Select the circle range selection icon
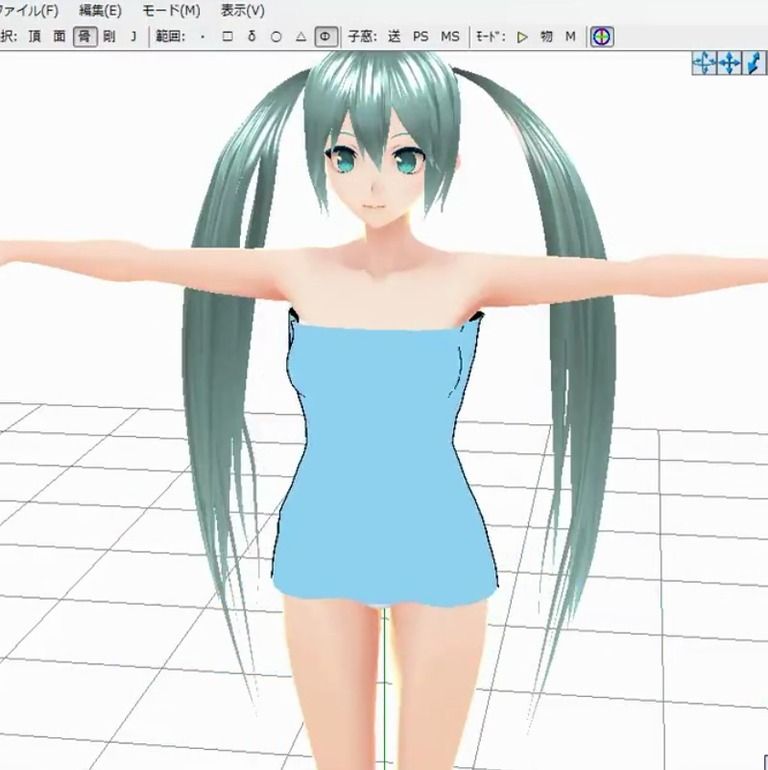Image resolution: width=768 pixels, height=770 pixels. [276, 37]
